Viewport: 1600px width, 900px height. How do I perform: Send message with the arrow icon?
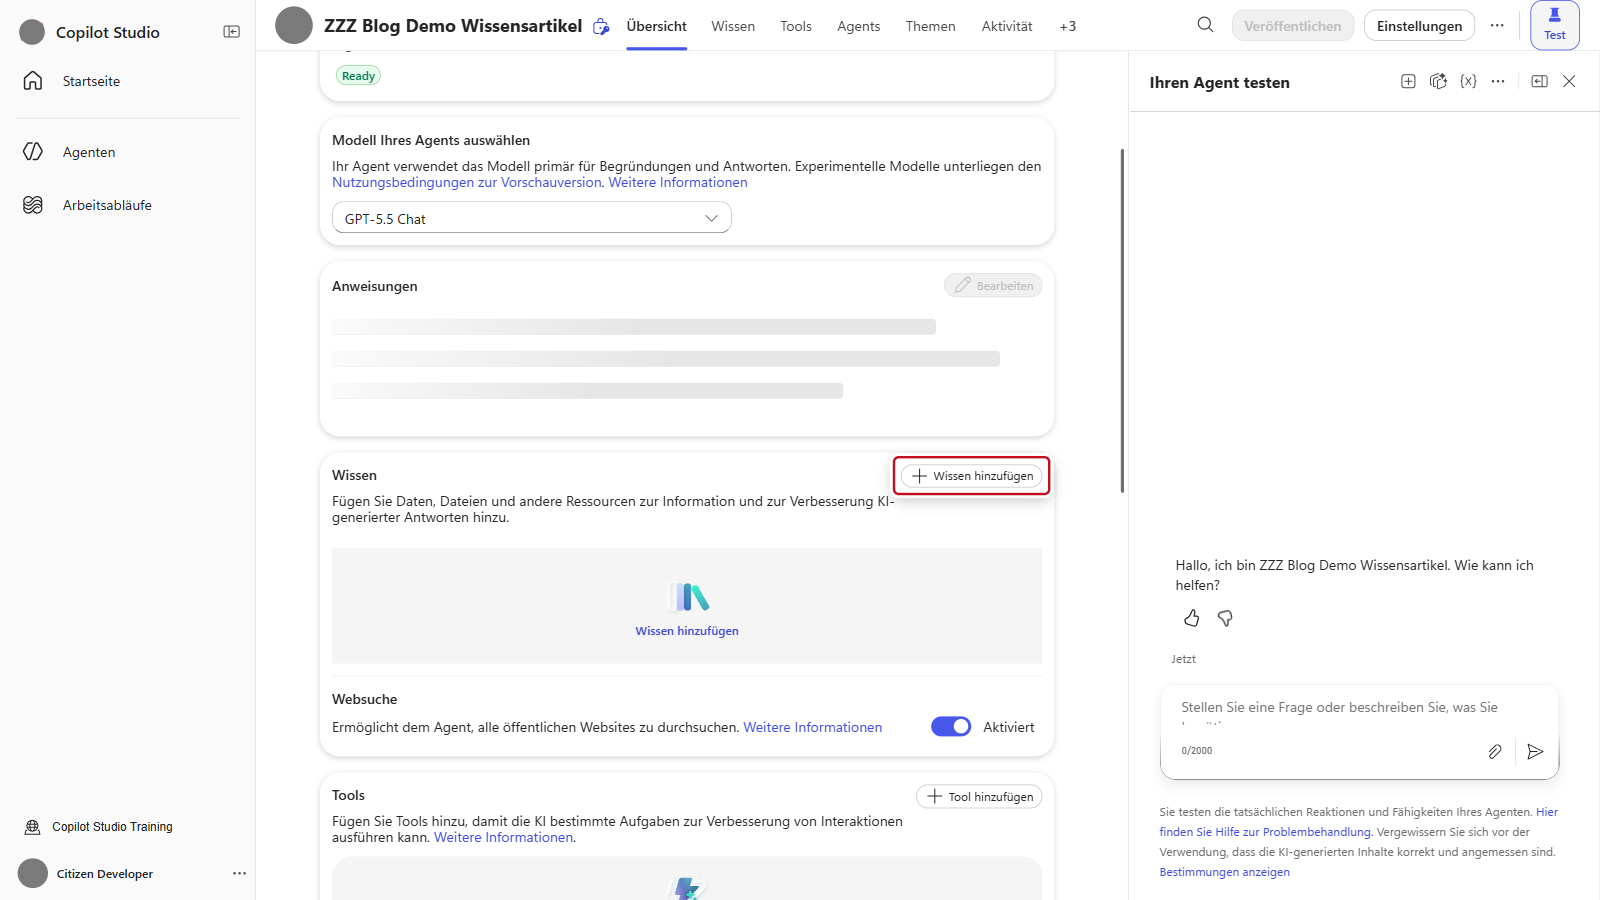[1535, 751]
